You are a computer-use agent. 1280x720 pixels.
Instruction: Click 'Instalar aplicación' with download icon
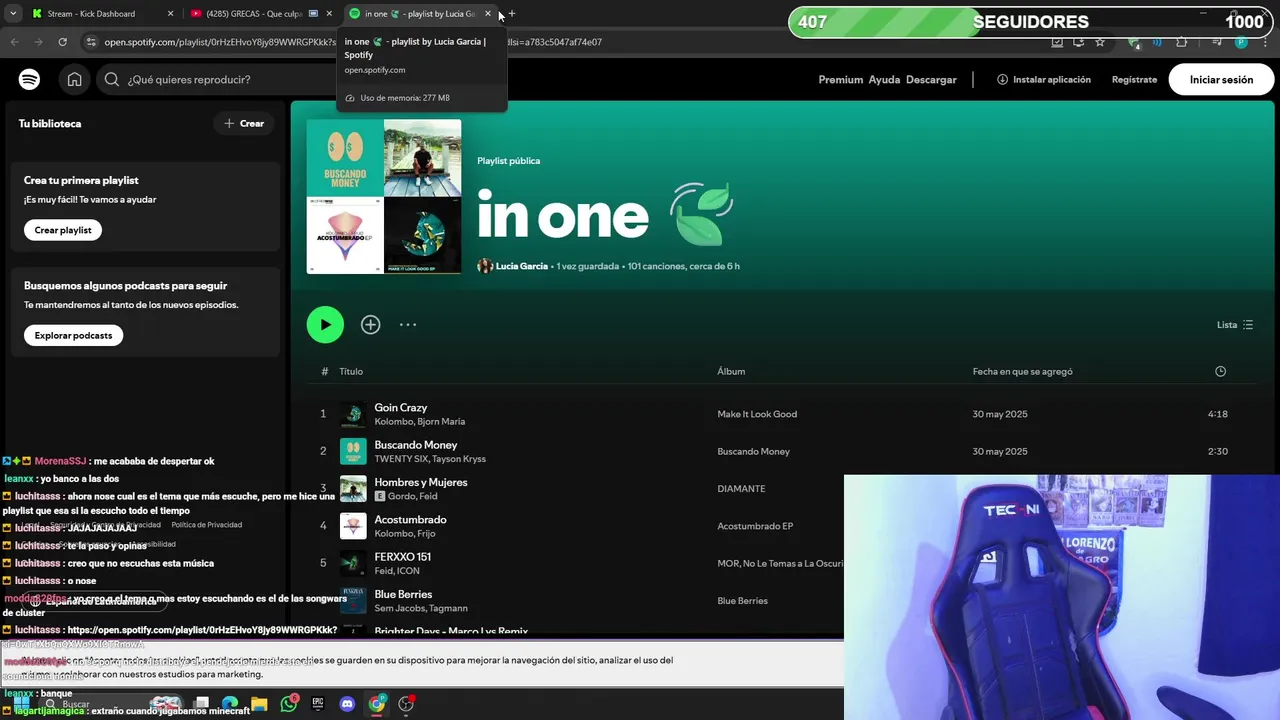[x=1043, y=79]
